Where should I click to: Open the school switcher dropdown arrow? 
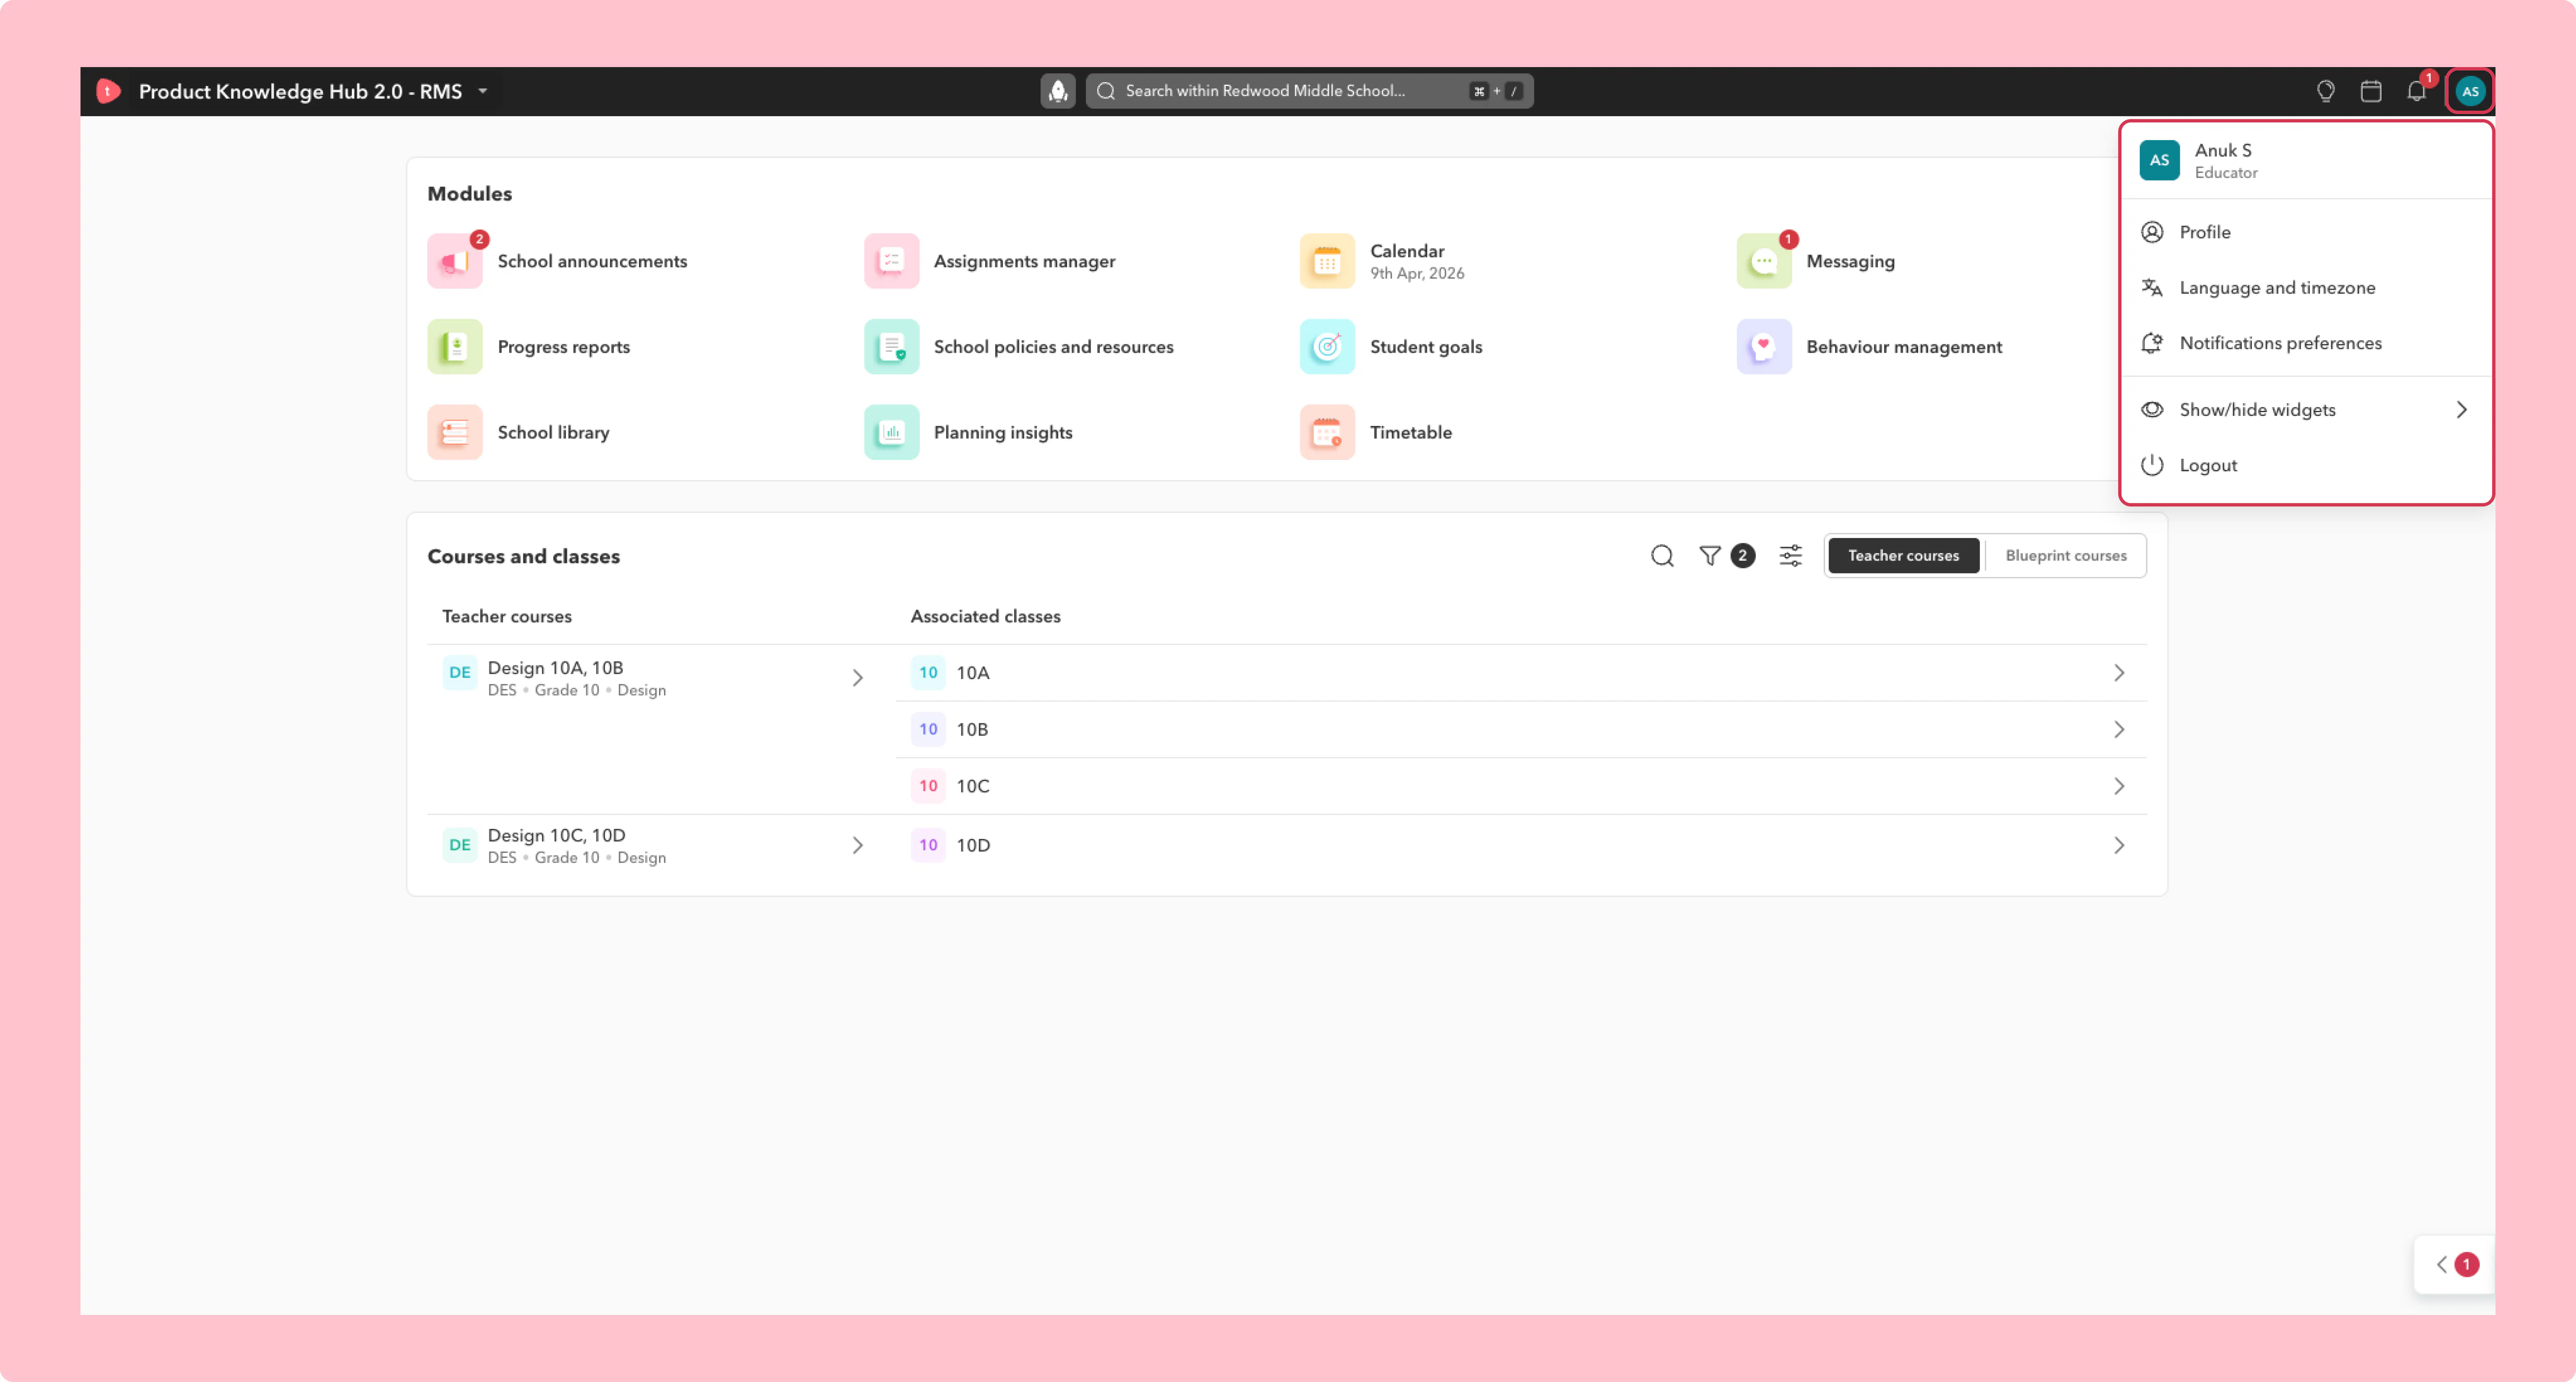pos(483,91)
